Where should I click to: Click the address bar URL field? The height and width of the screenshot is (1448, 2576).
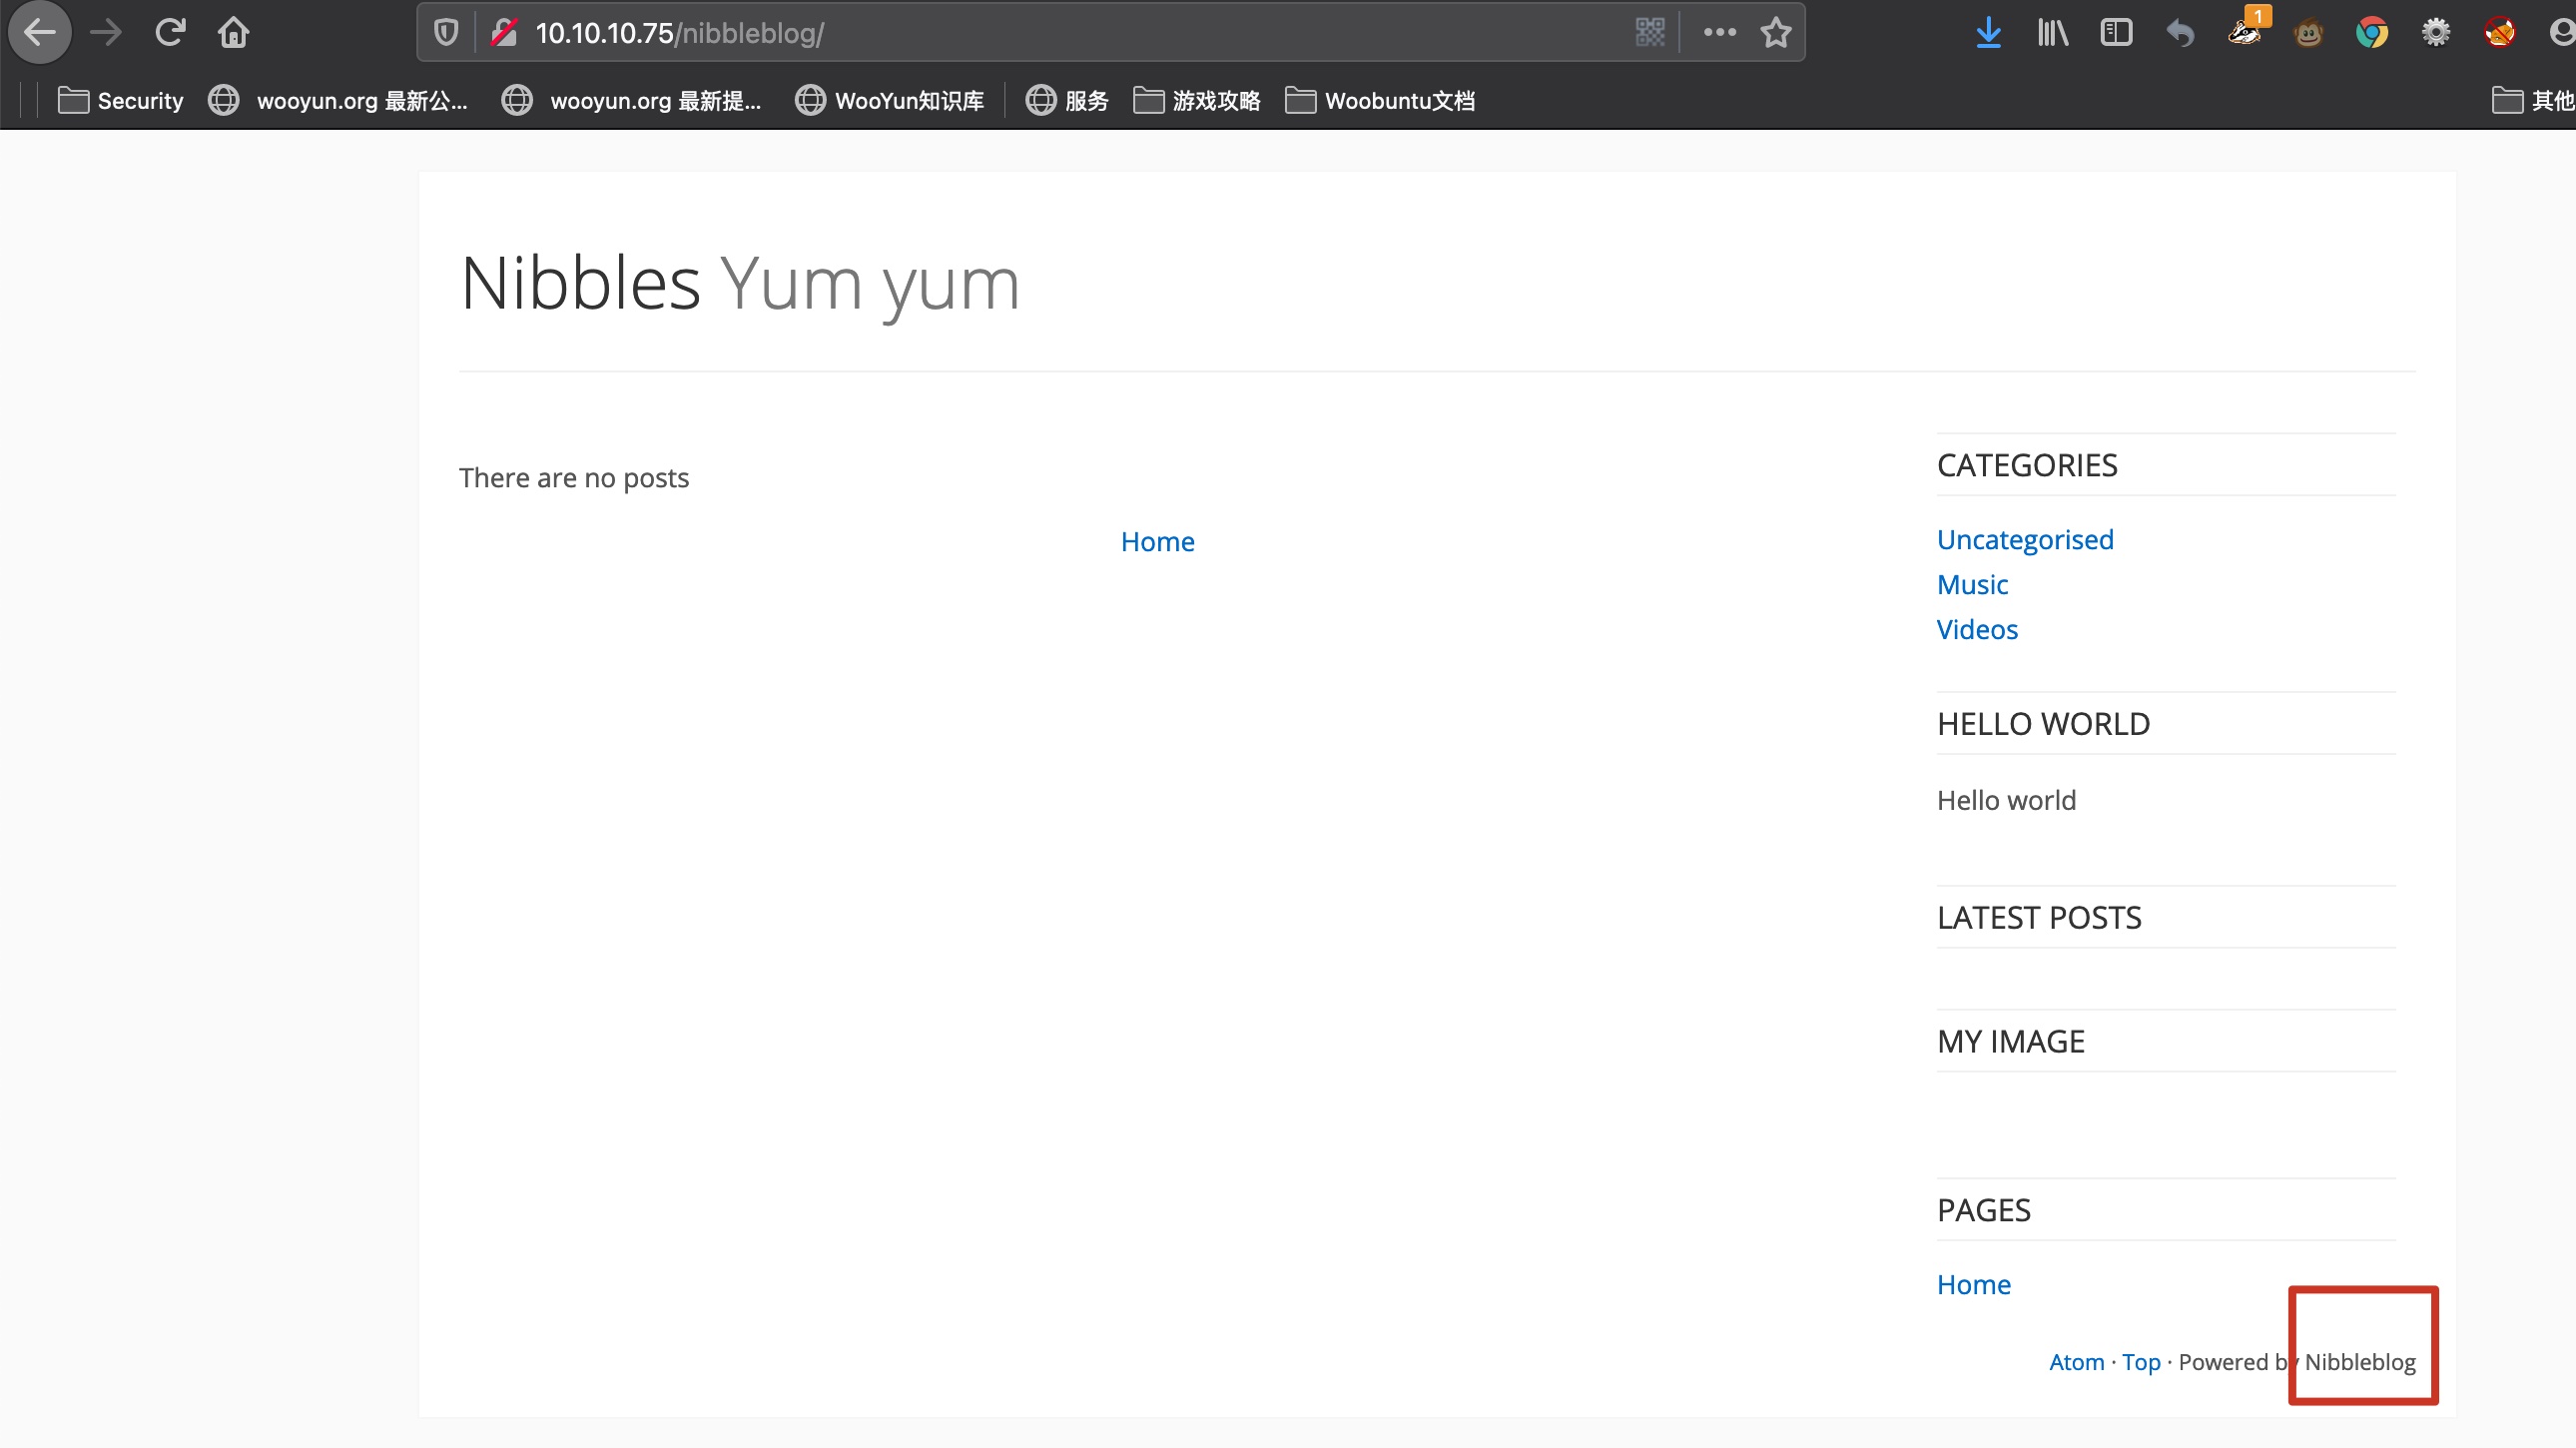pyautogui.click(x=1000, y=33)
